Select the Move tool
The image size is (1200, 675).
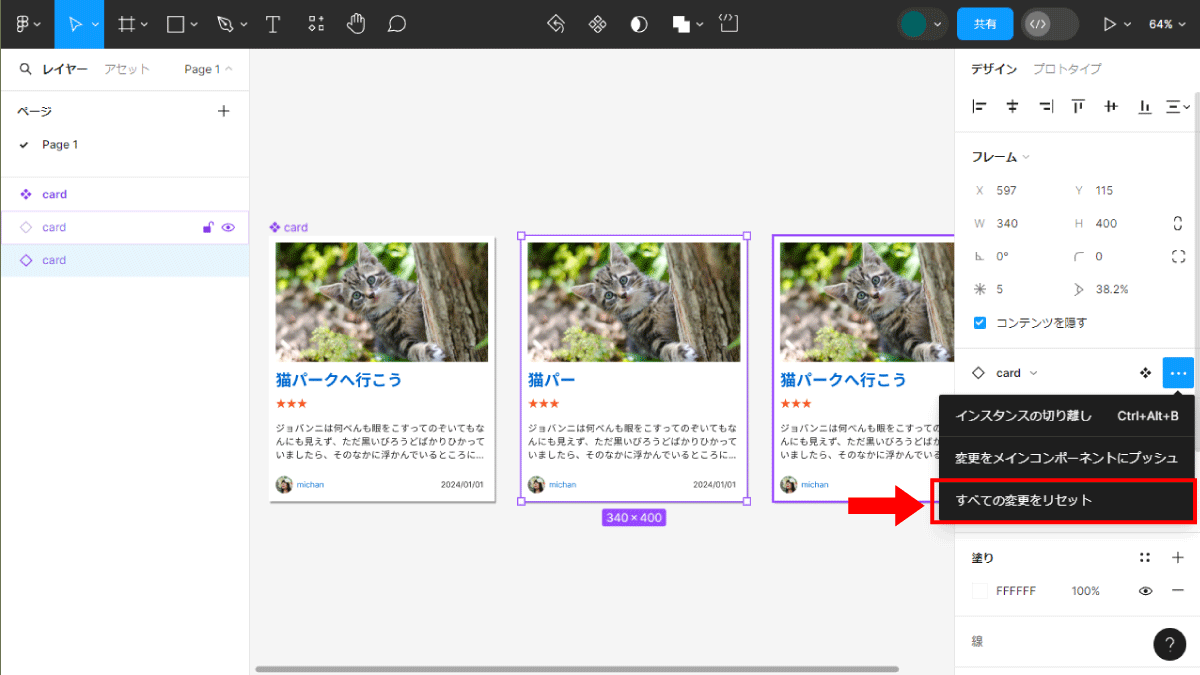(73, 24)
